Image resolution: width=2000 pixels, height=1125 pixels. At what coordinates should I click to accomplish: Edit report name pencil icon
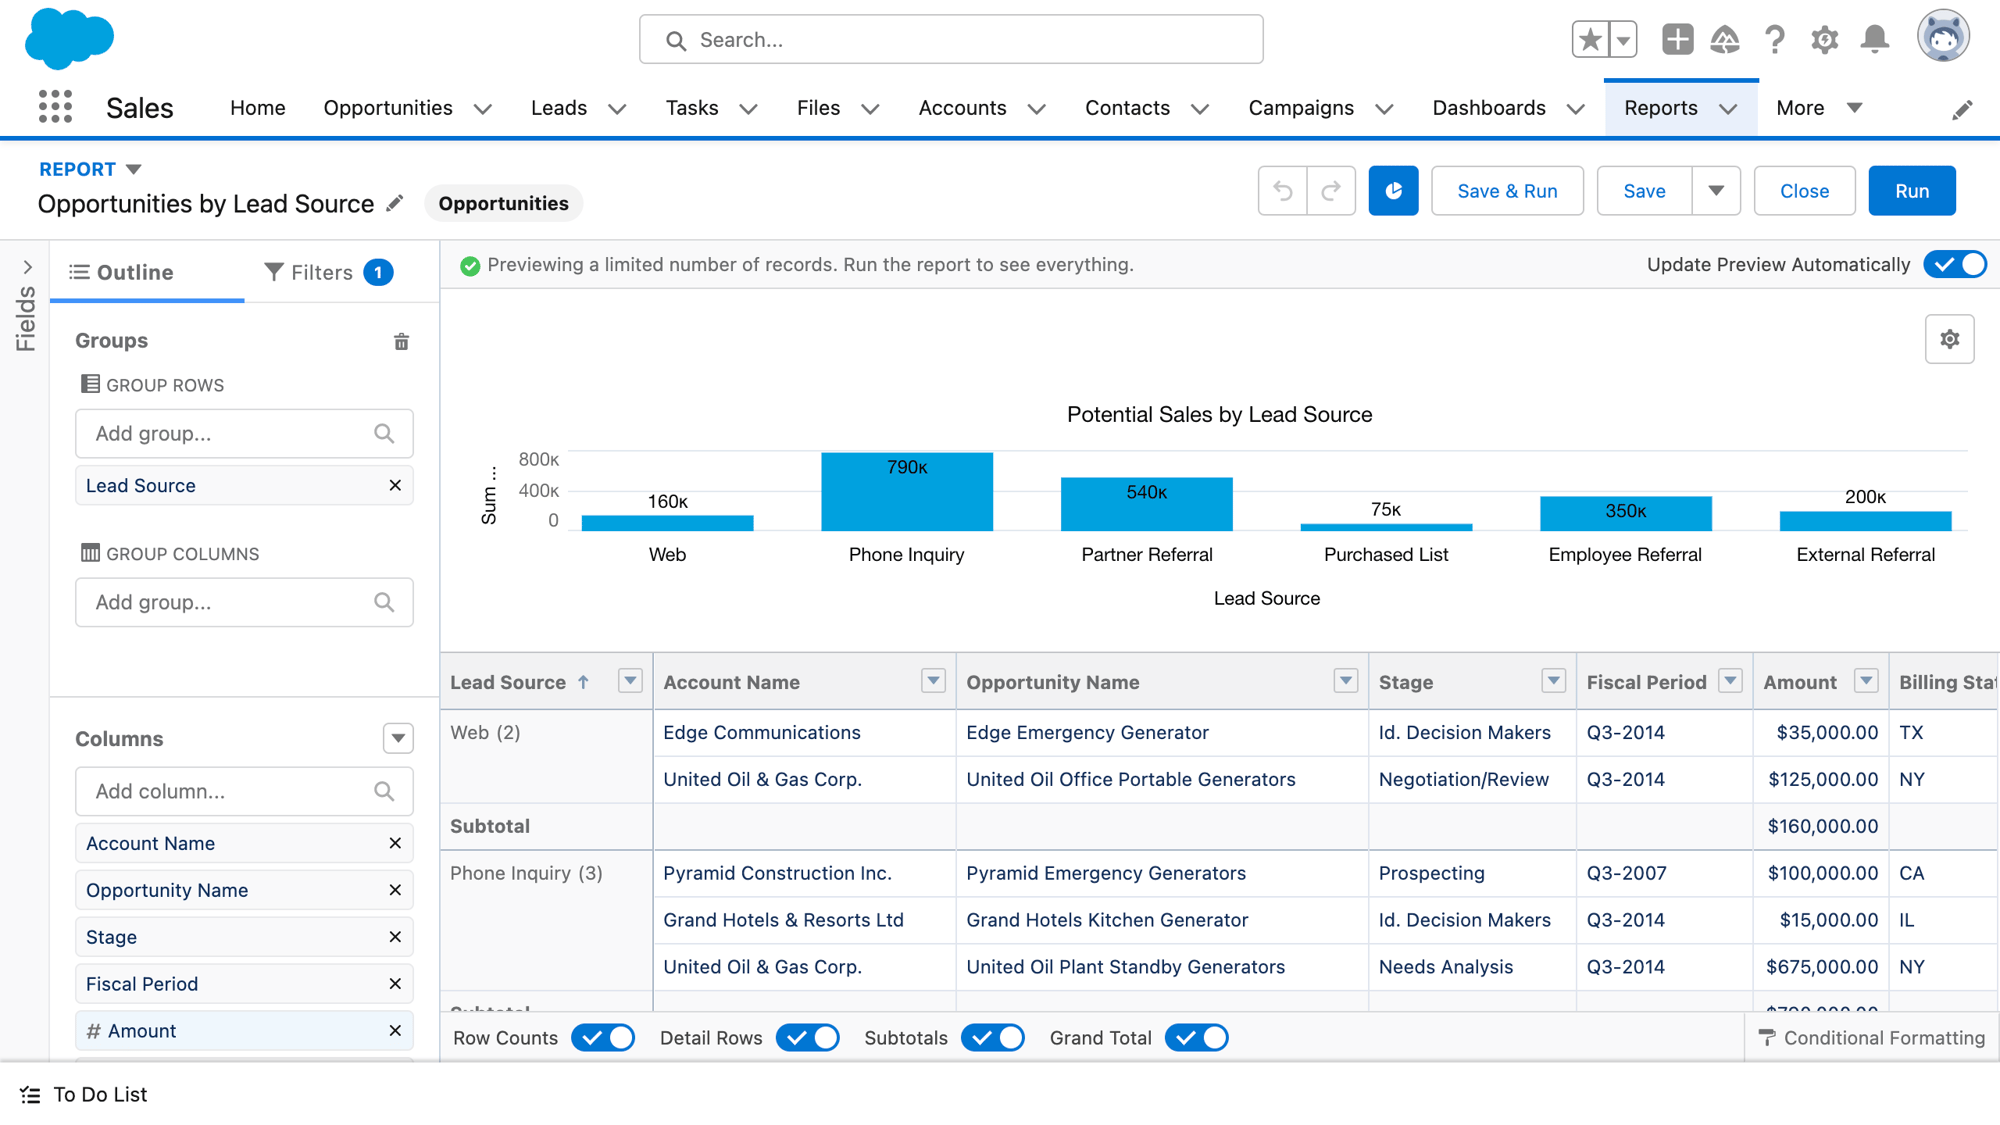pyautogui.click(x=395, y=204)
